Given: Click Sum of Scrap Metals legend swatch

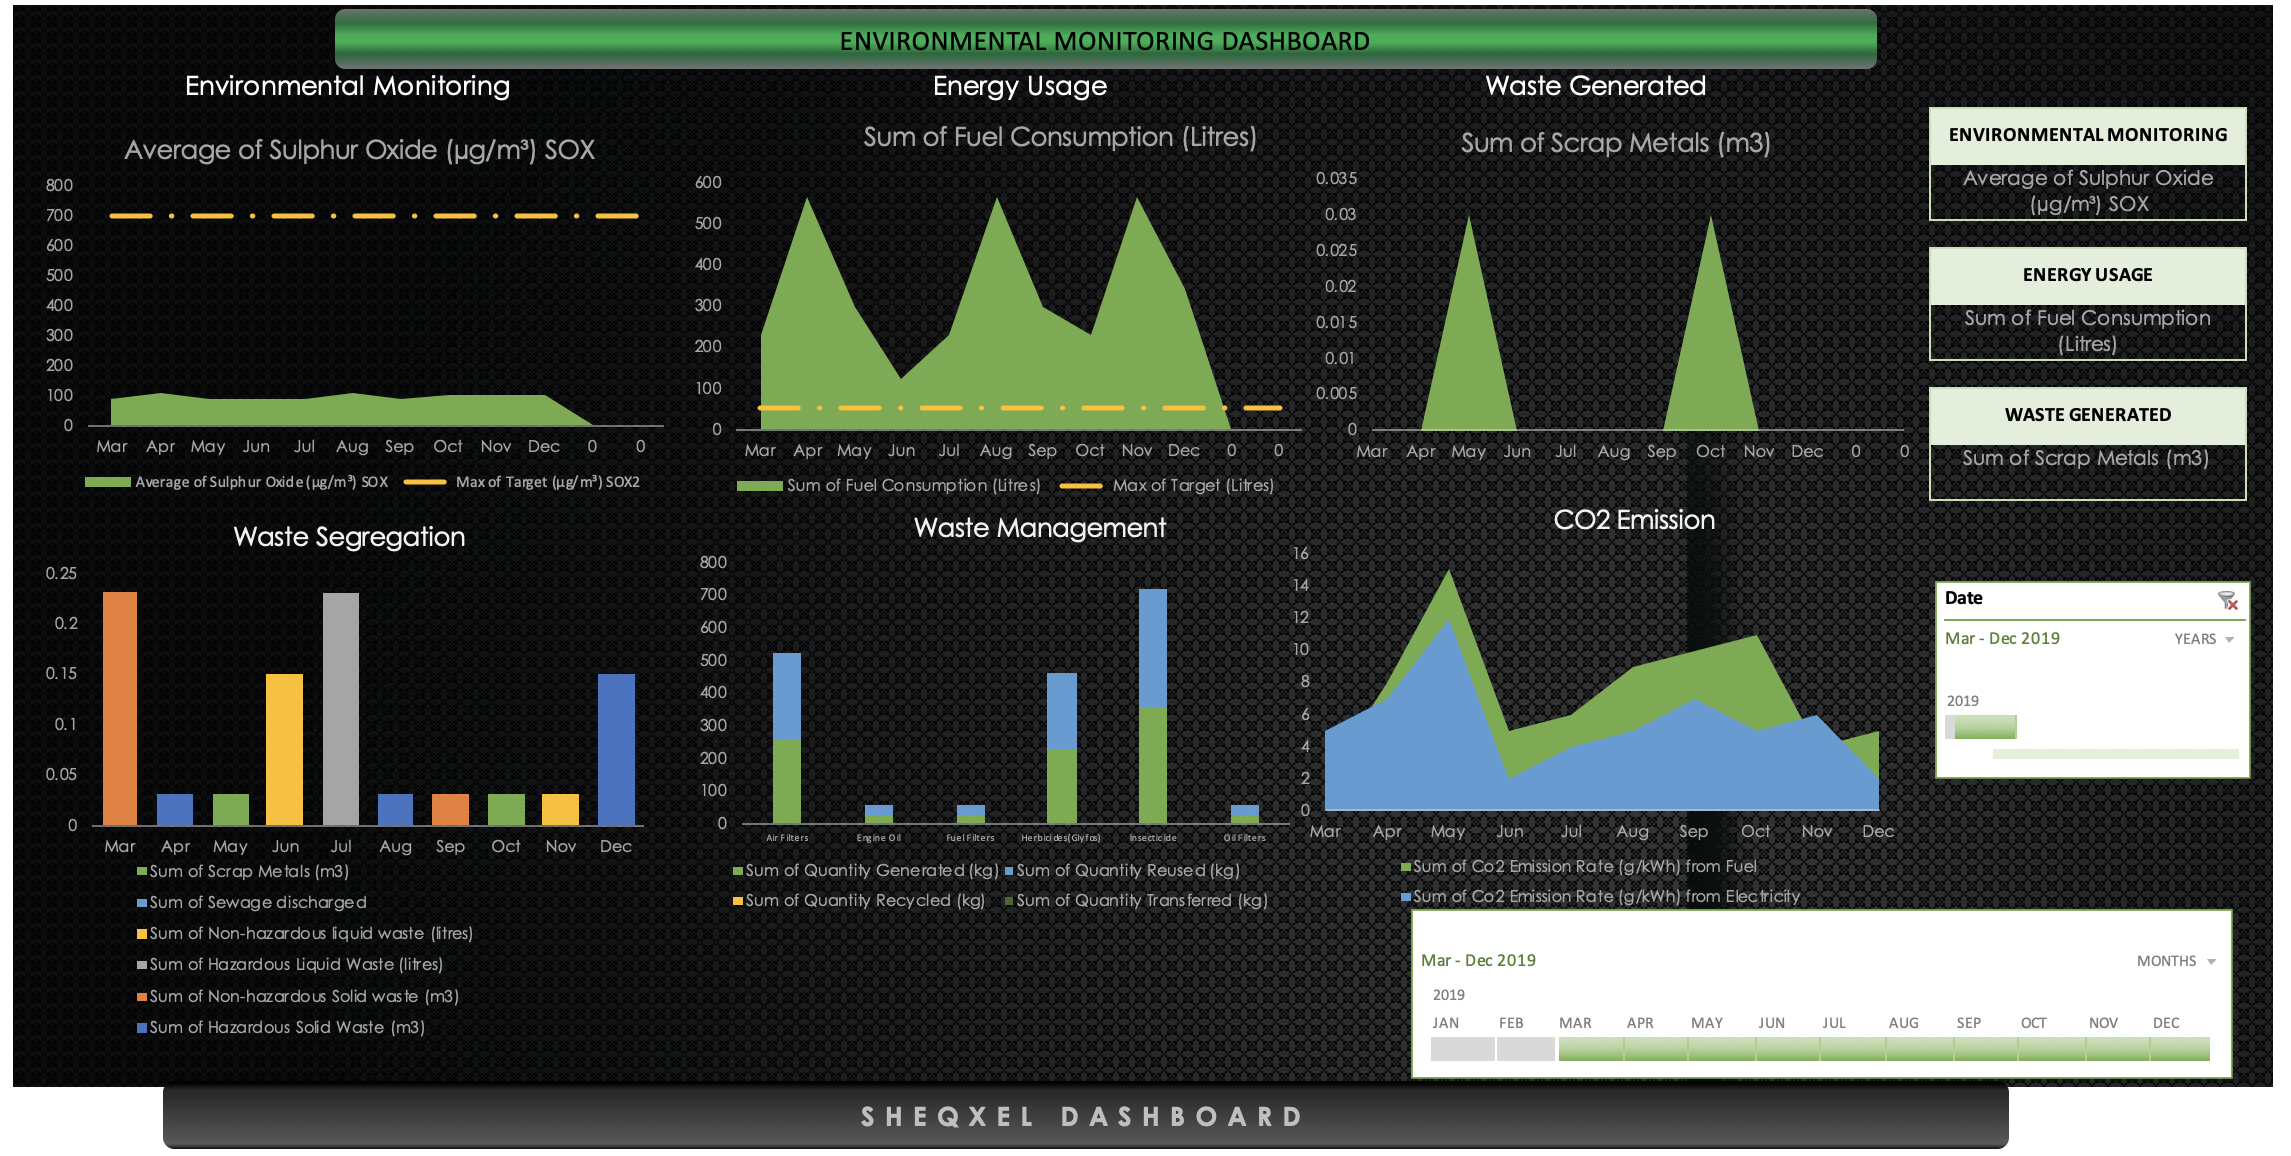Looking at the screenshot, I should coord(142,872).
